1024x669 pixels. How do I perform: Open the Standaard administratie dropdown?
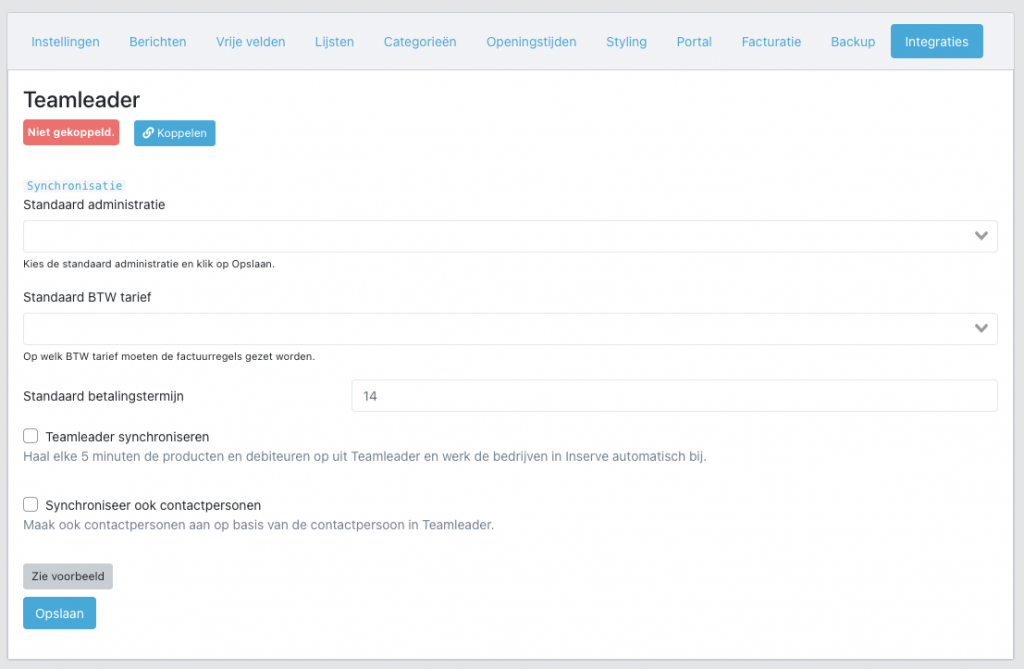pyautogui.click(x=510, y=236)
